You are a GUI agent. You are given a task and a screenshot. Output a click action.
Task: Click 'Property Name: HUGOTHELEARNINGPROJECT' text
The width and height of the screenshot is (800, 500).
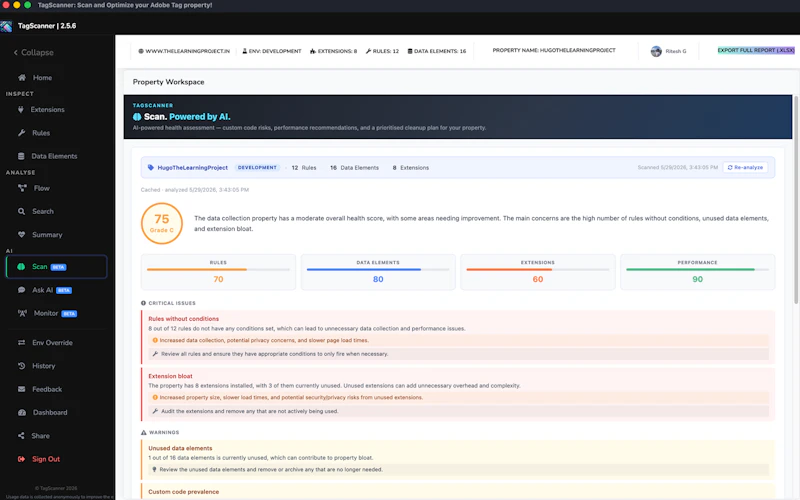[554, 50]
